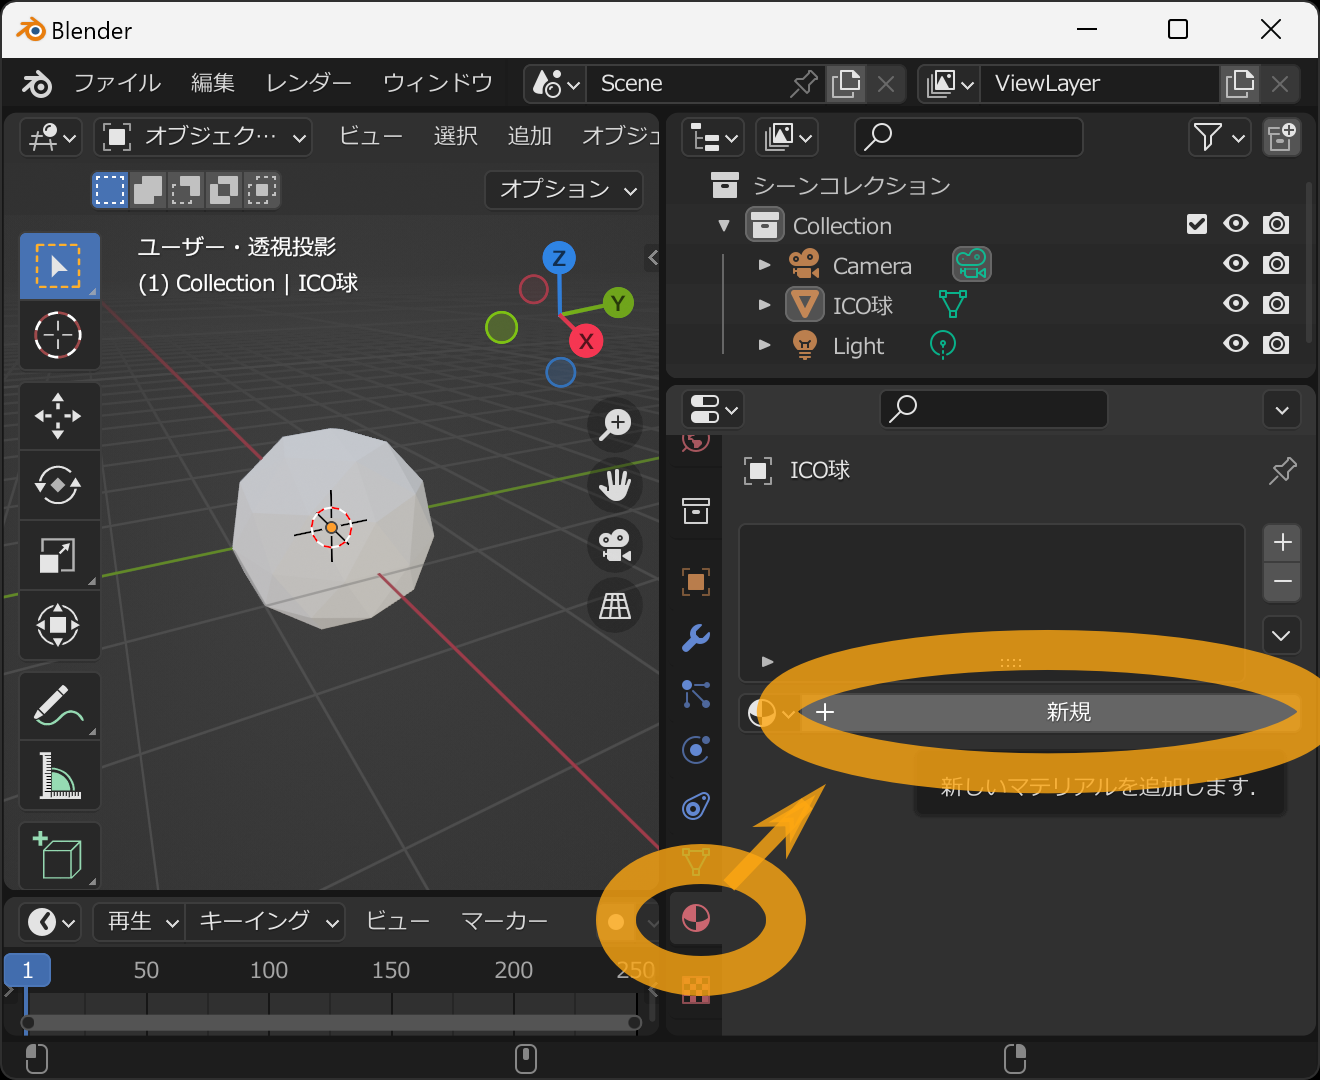Viewport: 1320px width, 1080px height.
Task: Select the Transform tool
Action: pyautogui.click(x=59, y=625)
